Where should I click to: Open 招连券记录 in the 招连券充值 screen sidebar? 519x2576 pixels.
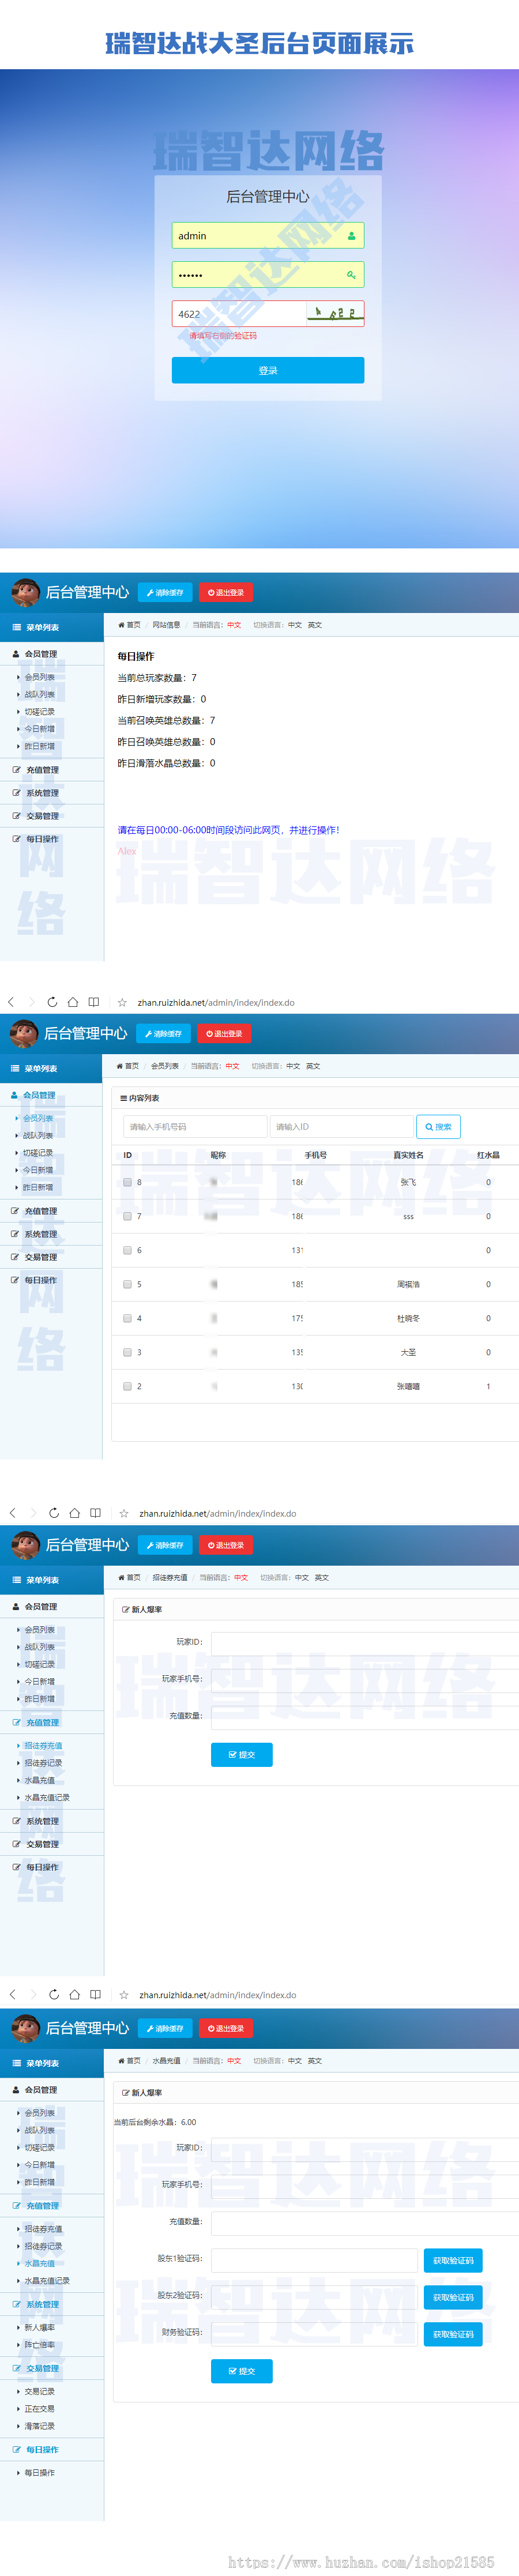click(43, 1763)
